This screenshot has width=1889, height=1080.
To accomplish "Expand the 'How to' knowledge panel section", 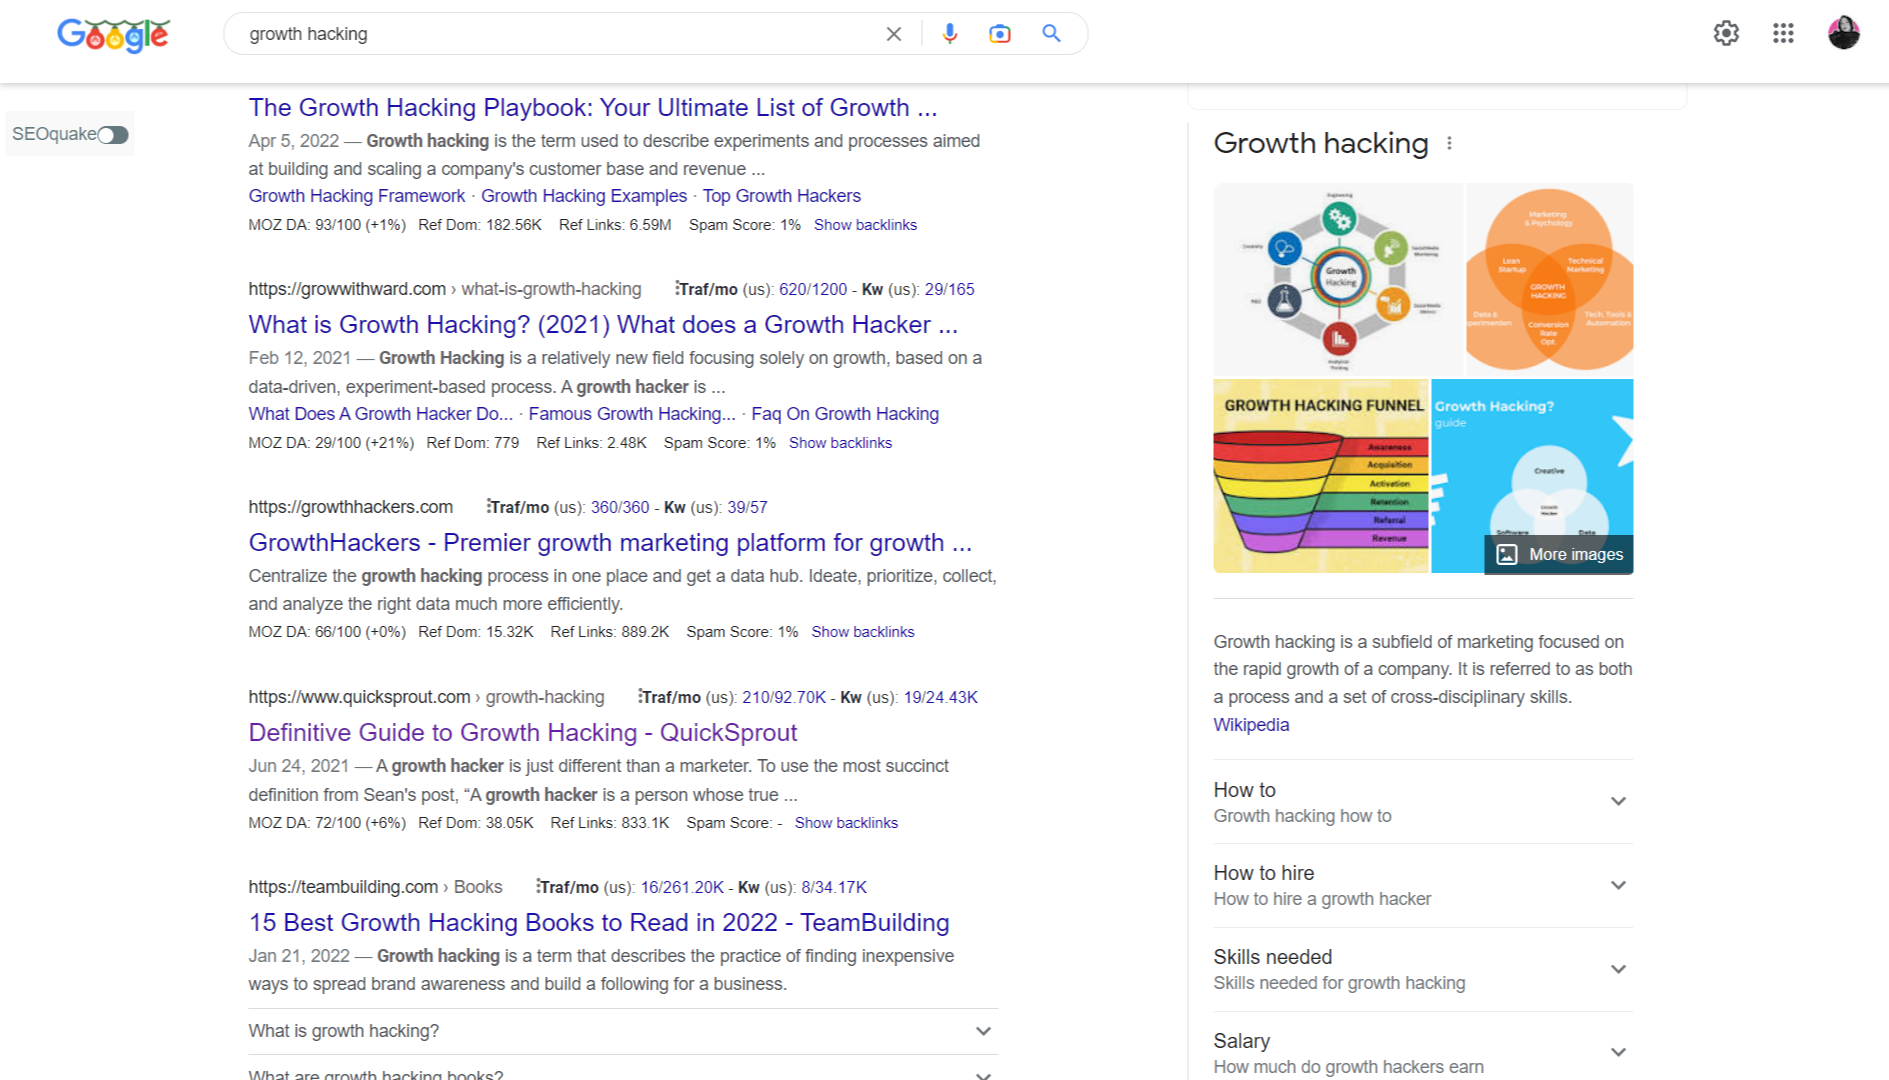I will click(x=1617, y=801).
